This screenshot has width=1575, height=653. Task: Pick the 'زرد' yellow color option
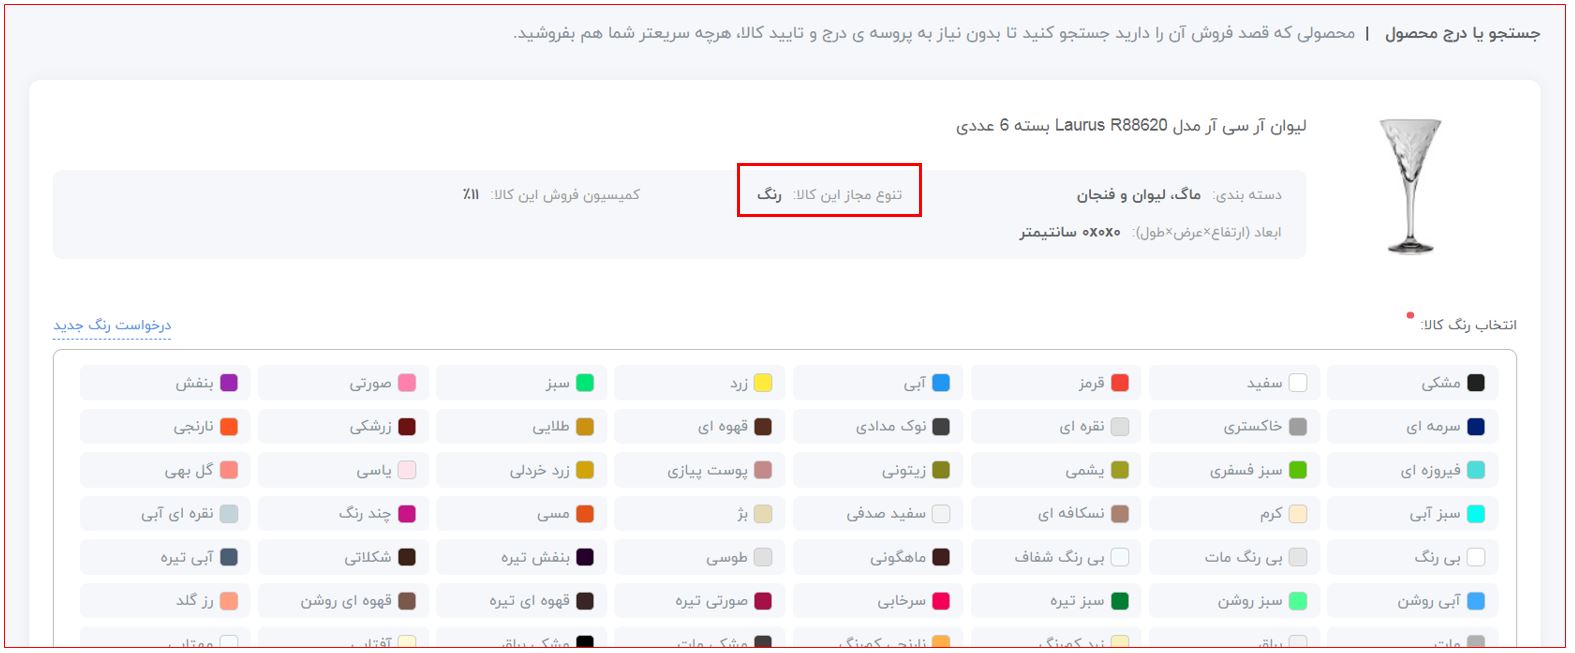click(x=699, y=383)
